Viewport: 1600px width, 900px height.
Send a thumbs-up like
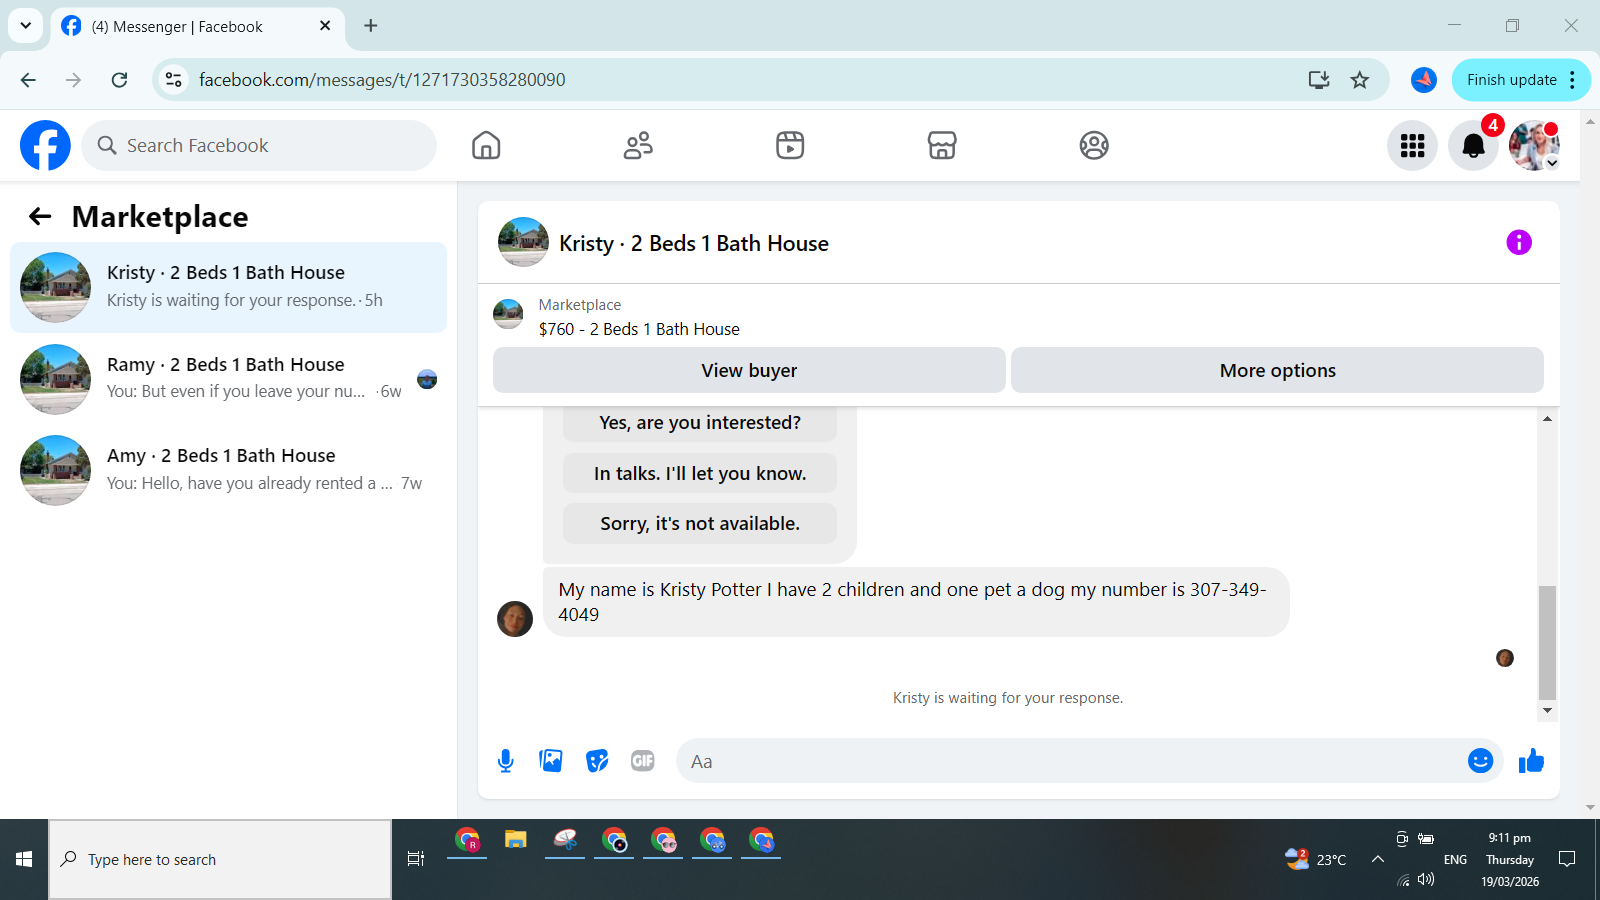point(1531,761)
